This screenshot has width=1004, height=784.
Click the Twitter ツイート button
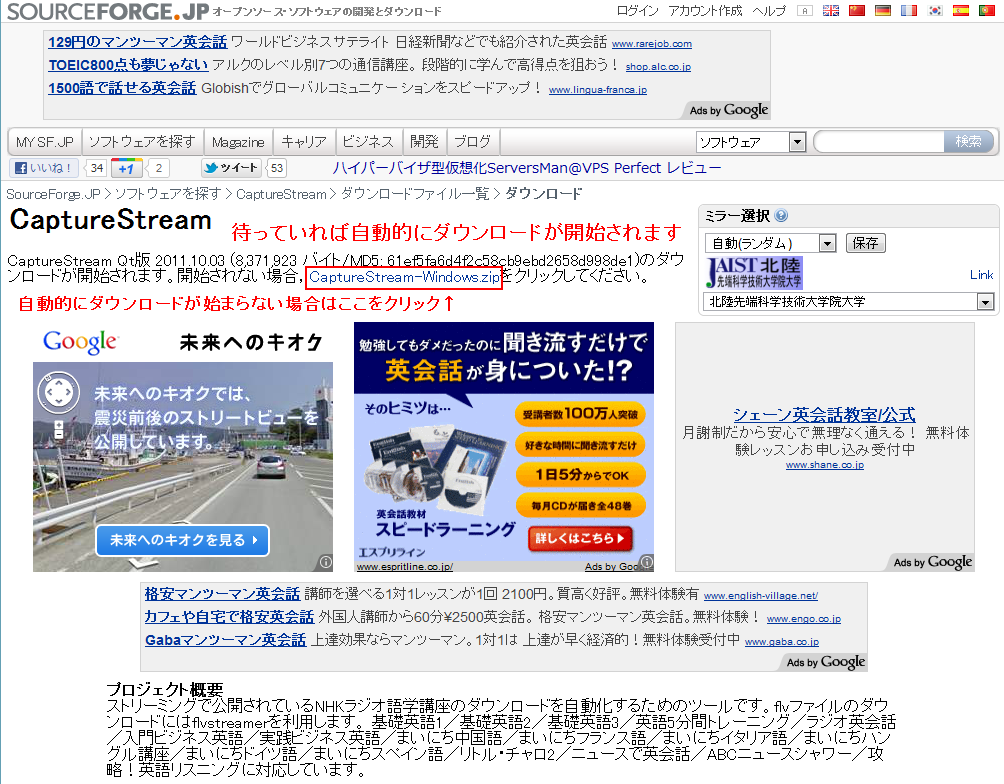(x=231, y=168)
